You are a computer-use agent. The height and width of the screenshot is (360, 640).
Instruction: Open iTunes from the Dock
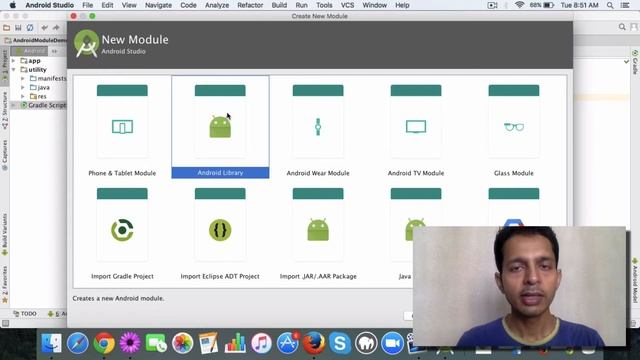tap(261, 343)
